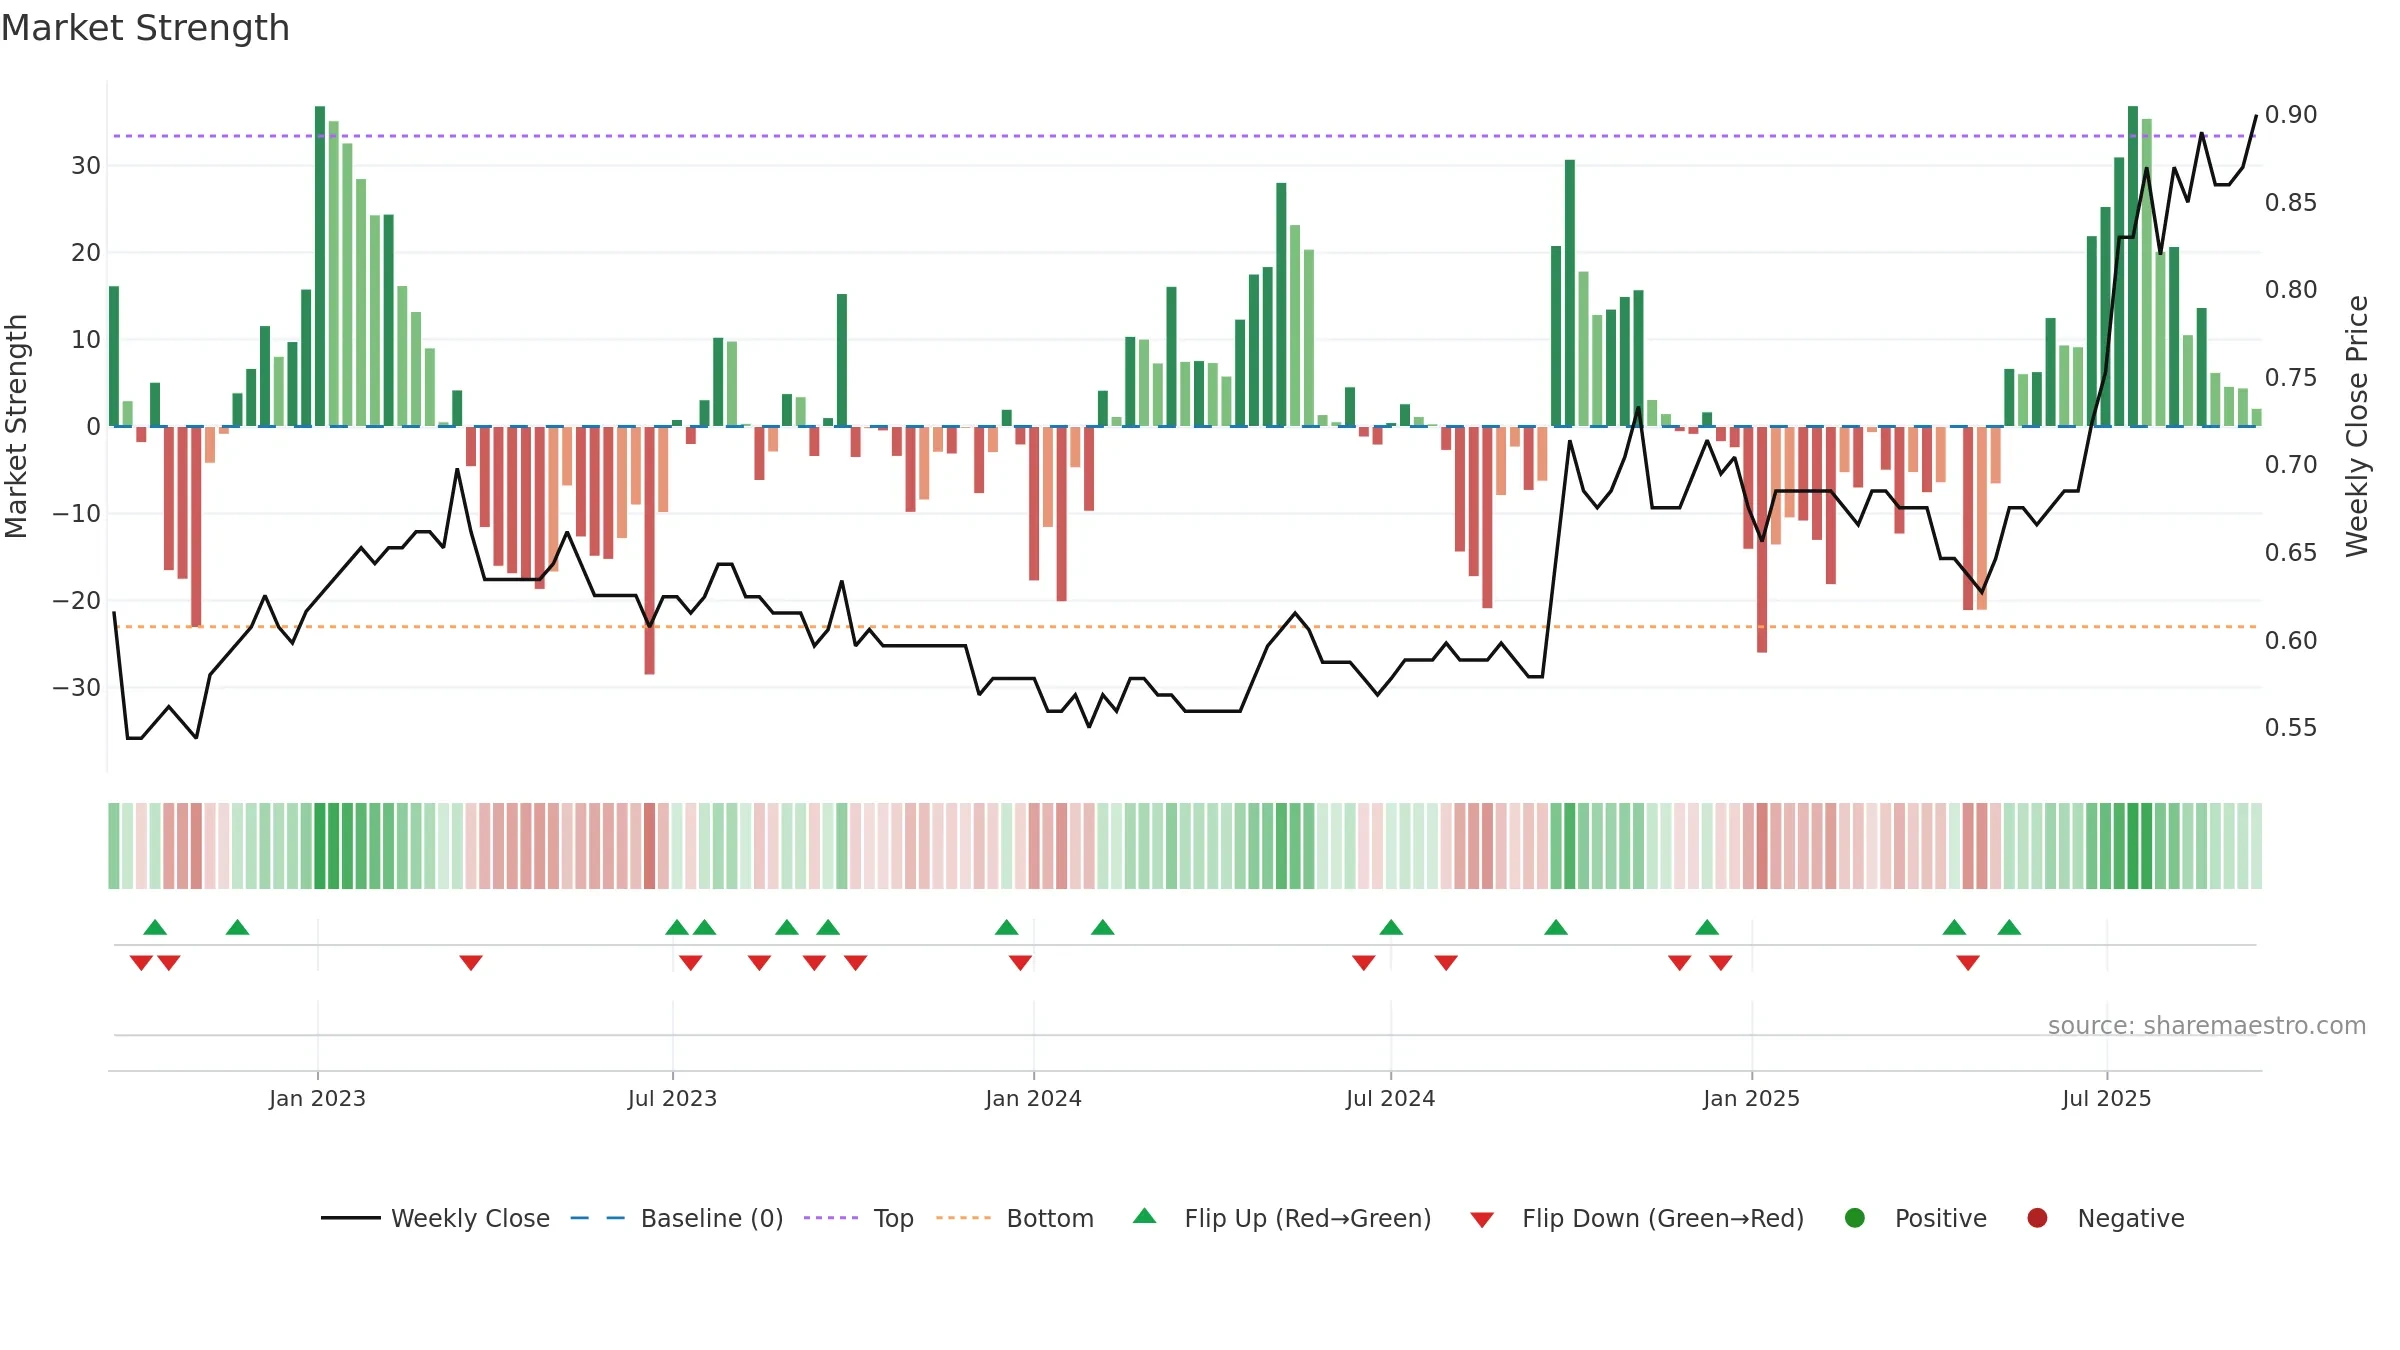Image resolution: width=2400 pixels, height=1350 pixels.
Task: Click the Jan 2025 axis label
Action: click(1751, 1098)
